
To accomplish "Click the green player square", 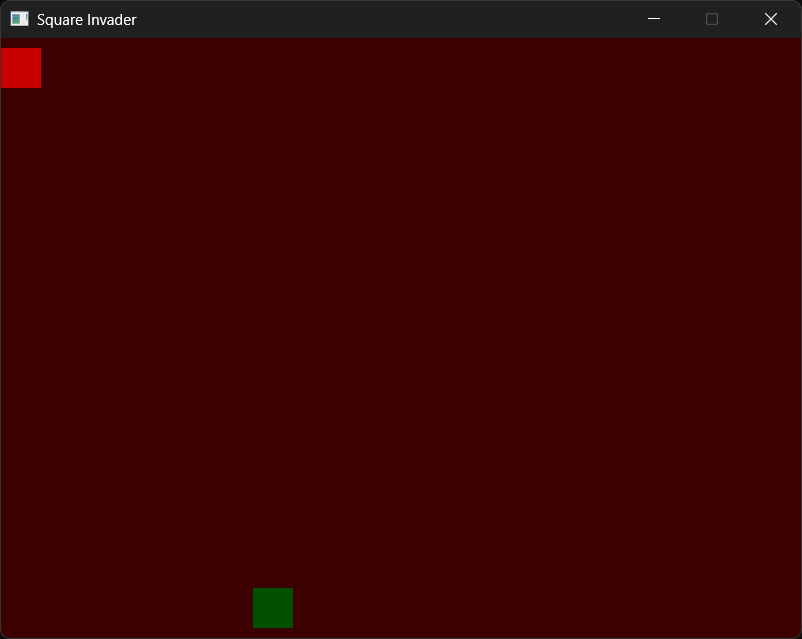I will pos(273,608).
